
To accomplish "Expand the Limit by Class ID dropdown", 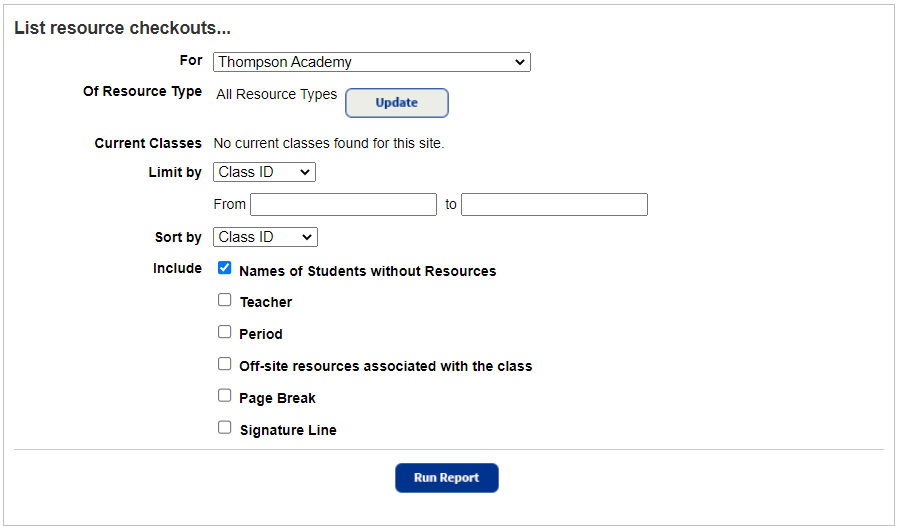I will tap(264, 172).
